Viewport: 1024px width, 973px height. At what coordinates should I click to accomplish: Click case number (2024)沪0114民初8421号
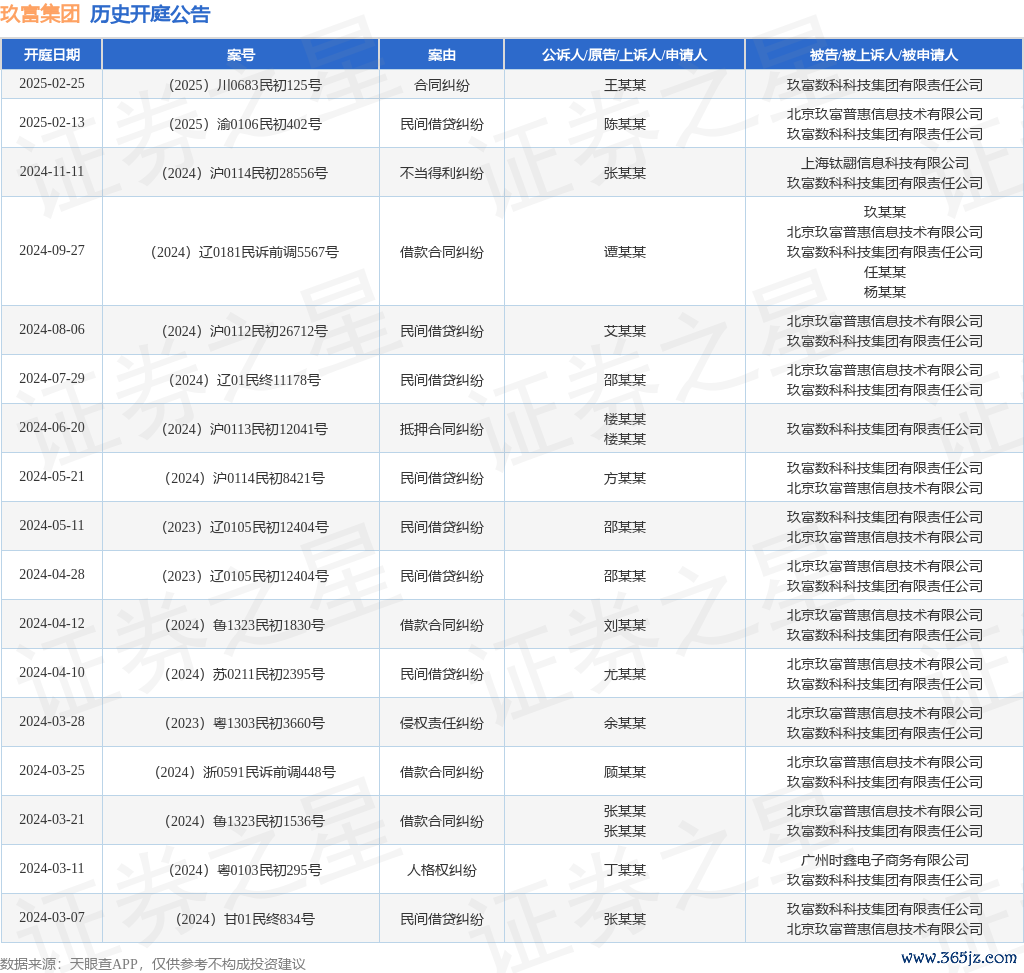(x=244, y=478)
